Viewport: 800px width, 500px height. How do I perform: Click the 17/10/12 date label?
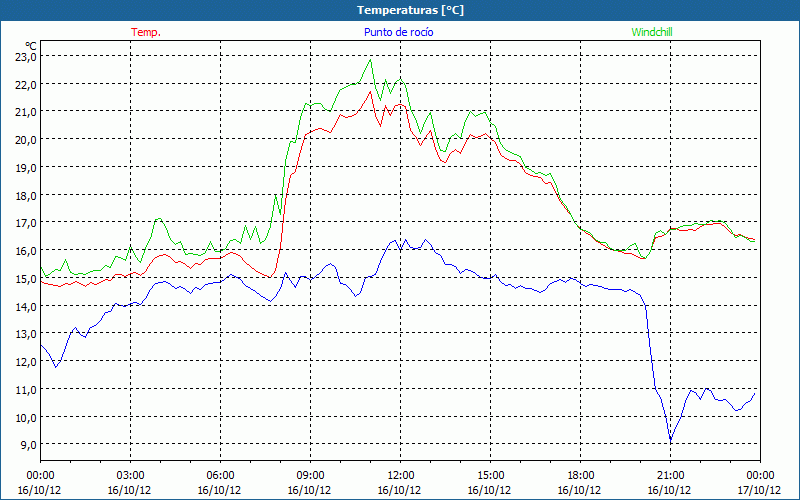(x=760, y=490)
